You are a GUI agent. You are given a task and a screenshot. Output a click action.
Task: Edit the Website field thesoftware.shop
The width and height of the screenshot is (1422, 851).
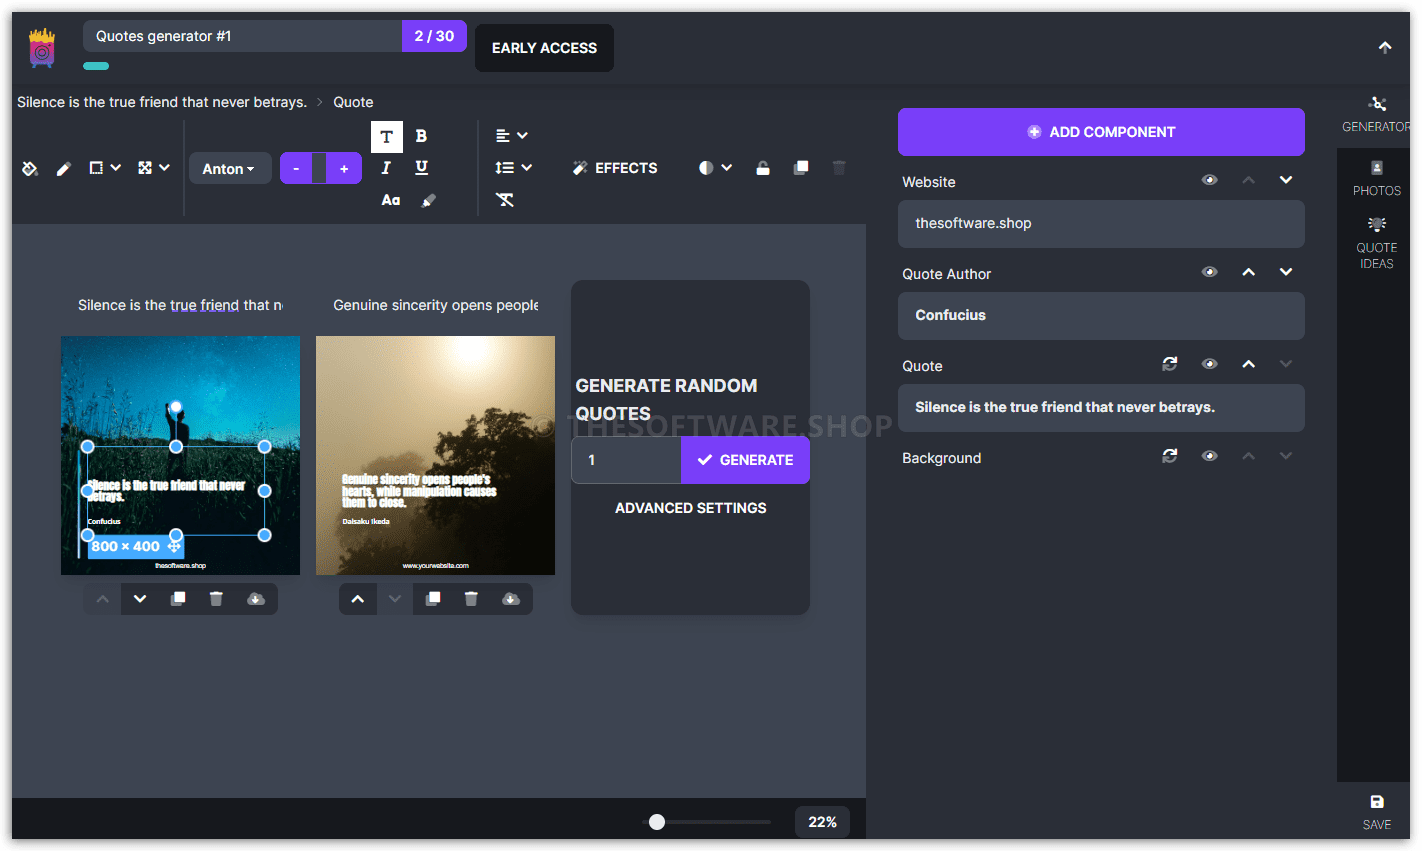pyautogui.click(x=1101, y=224)
